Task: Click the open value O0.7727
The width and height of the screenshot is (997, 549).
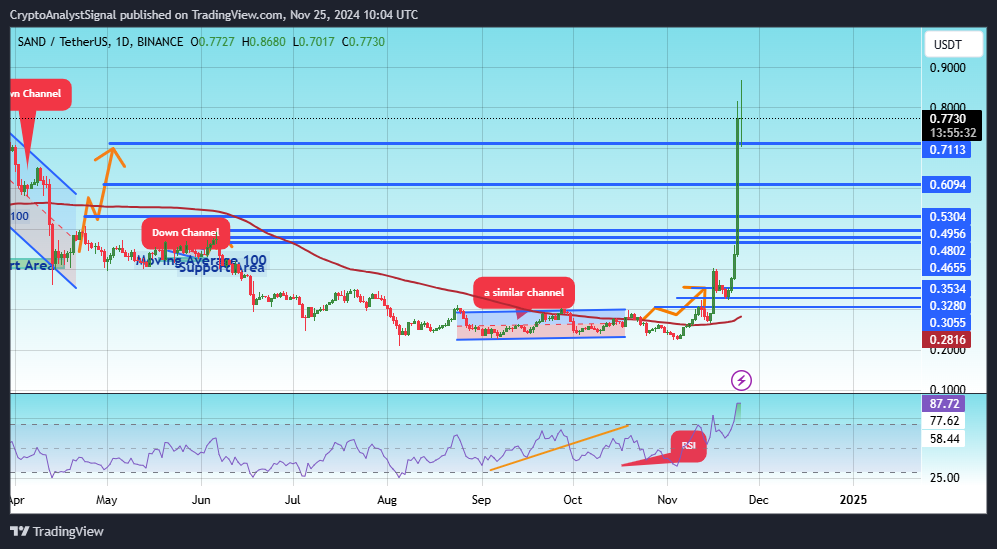Action: click(212, 42)
